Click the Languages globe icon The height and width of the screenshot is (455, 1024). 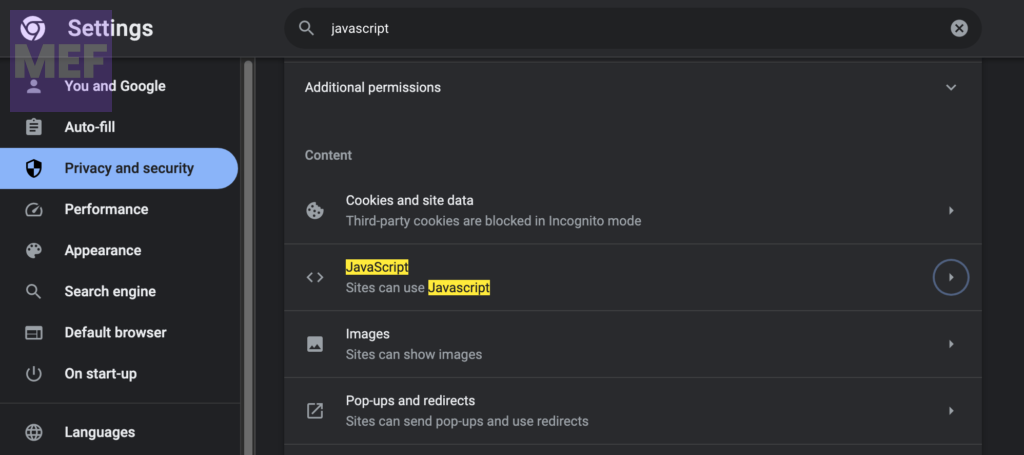tap(34, 432)
